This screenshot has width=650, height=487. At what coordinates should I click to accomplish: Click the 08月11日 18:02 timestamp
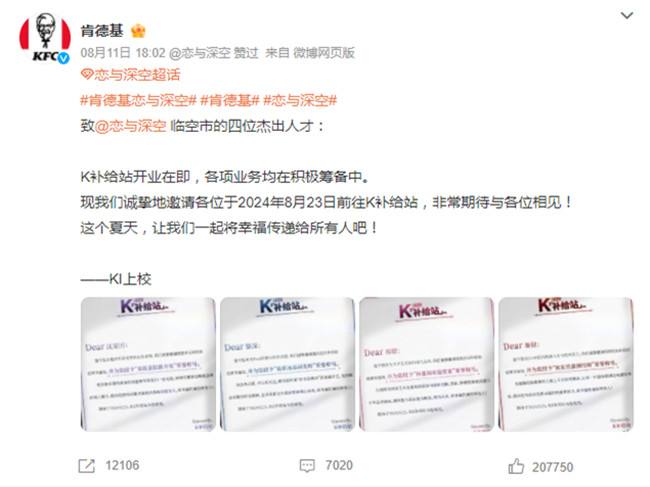[123, 53]
